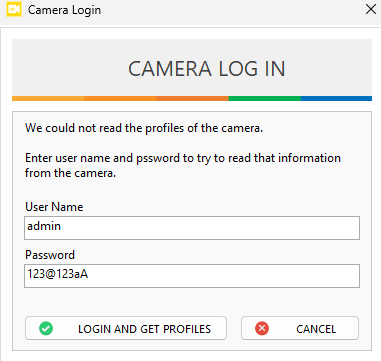Click the dark orange segment next to green
Image resolution: width=381 pixels, height=361 pixels.
[x=192, y=98]
